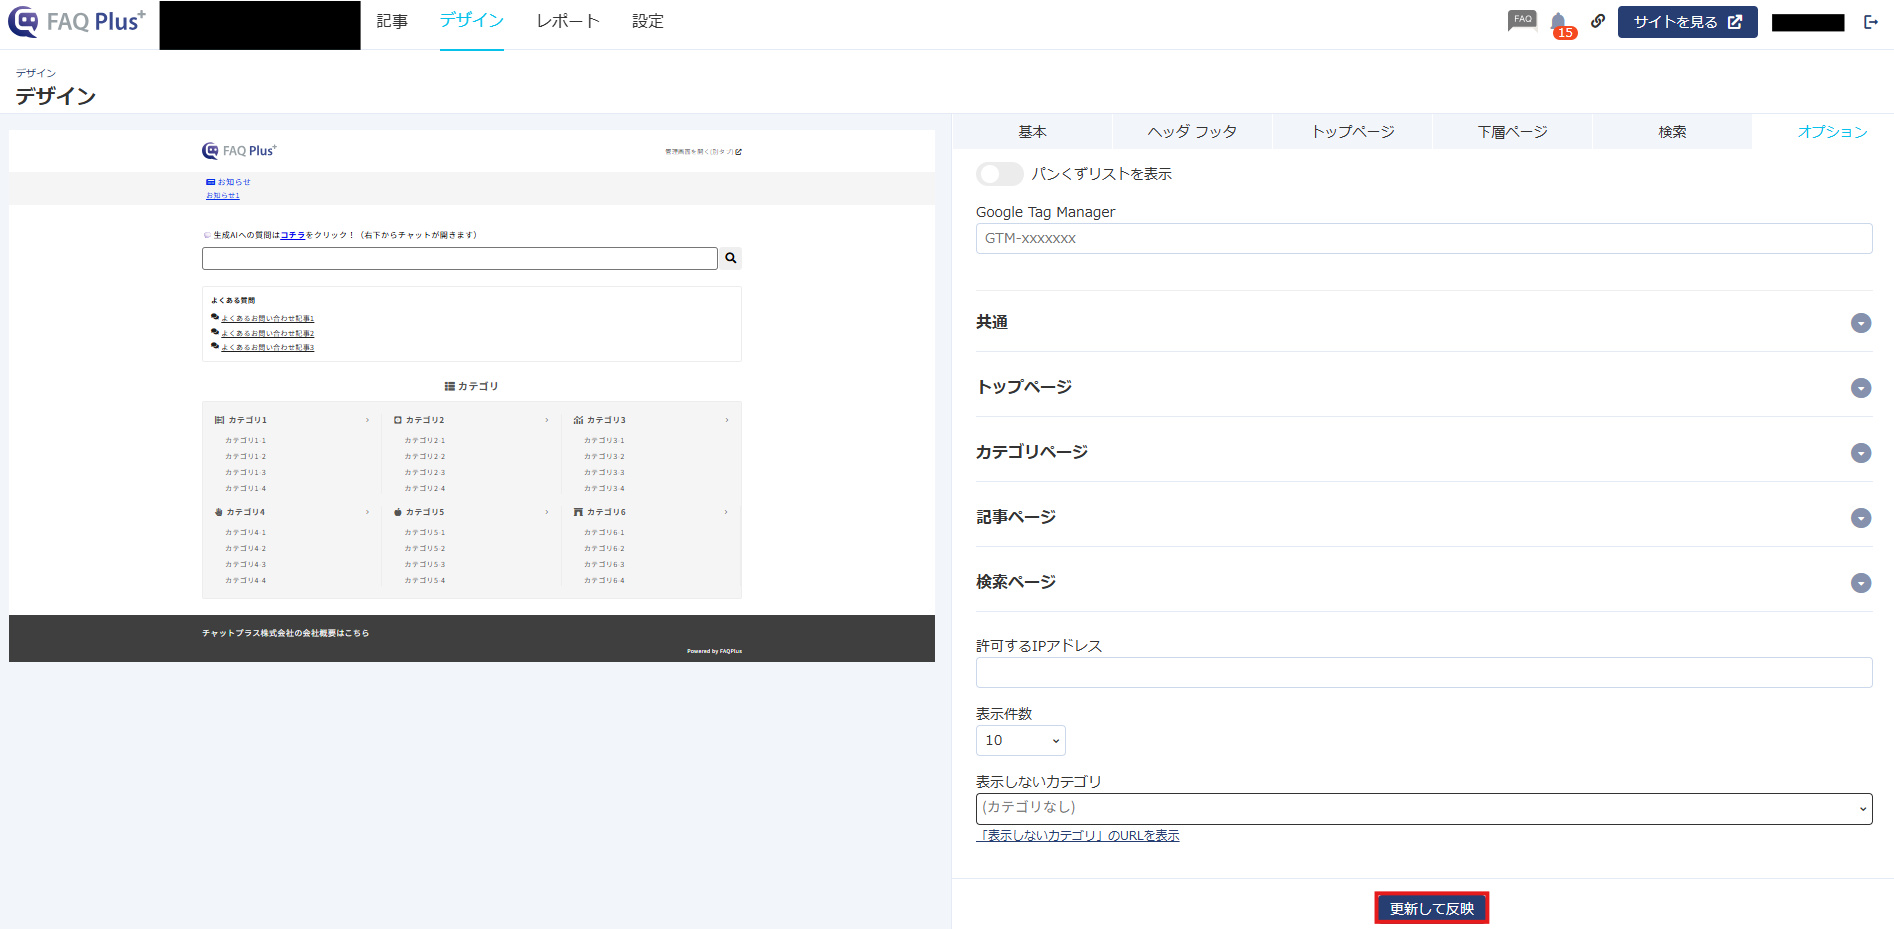
Task: Open the デザイン menu
Action: point(472,21)
